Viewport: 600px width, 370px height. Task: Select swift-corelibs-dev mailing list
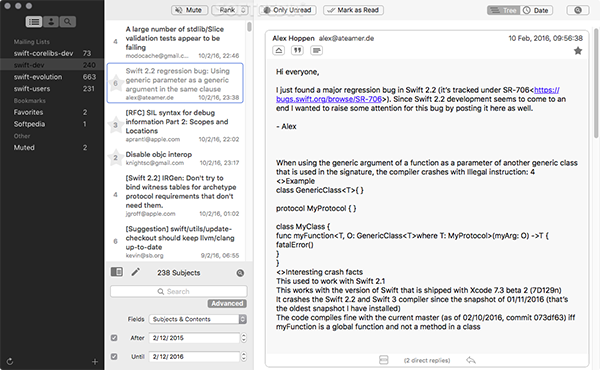click(x=52, y=53)
